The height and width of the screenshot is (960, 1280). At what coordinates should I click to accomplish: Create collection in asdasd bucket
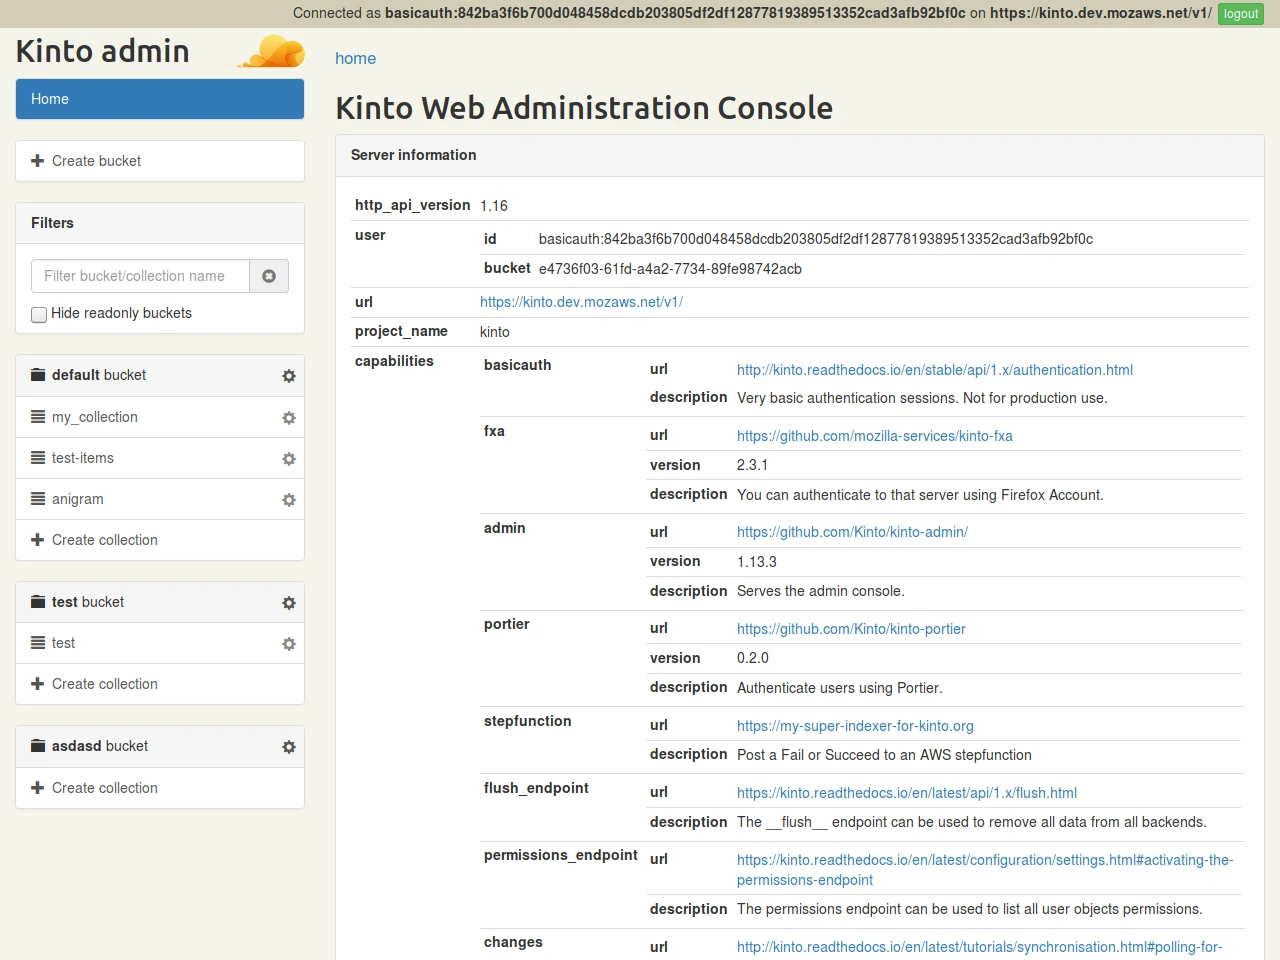point(160,788)
